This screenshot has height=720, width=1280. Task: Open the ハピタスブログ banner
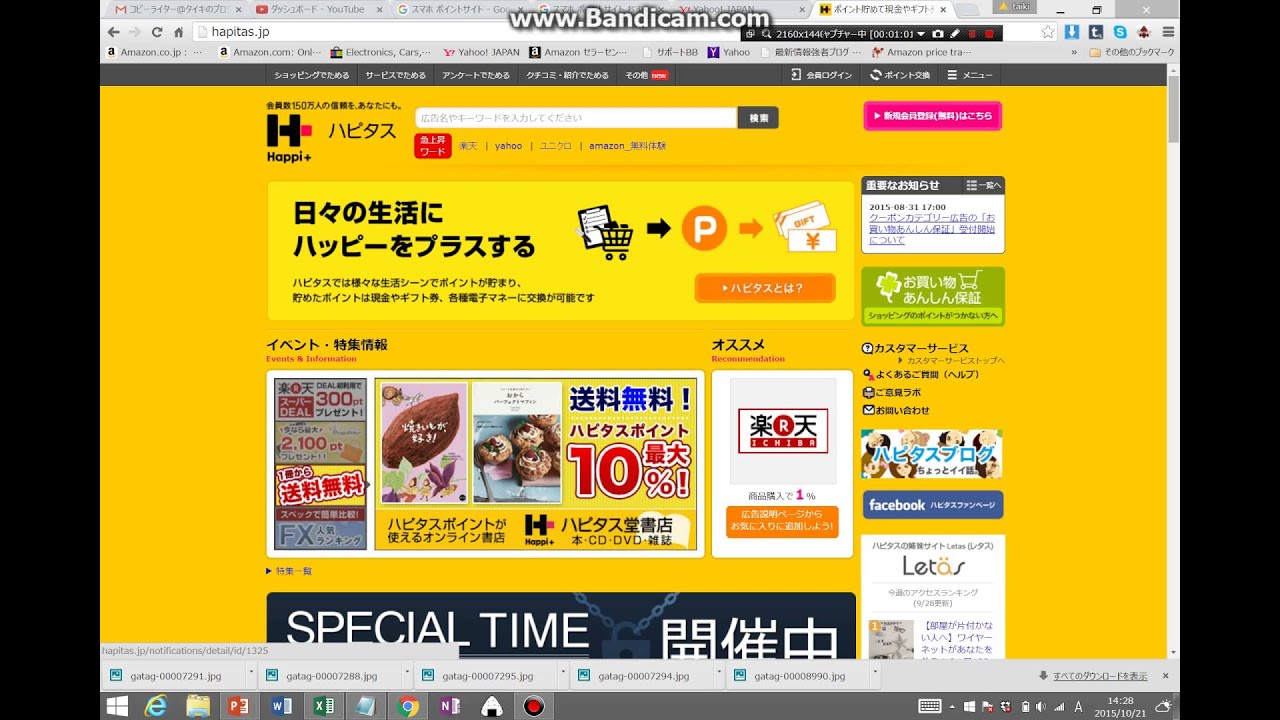(931, 454)
